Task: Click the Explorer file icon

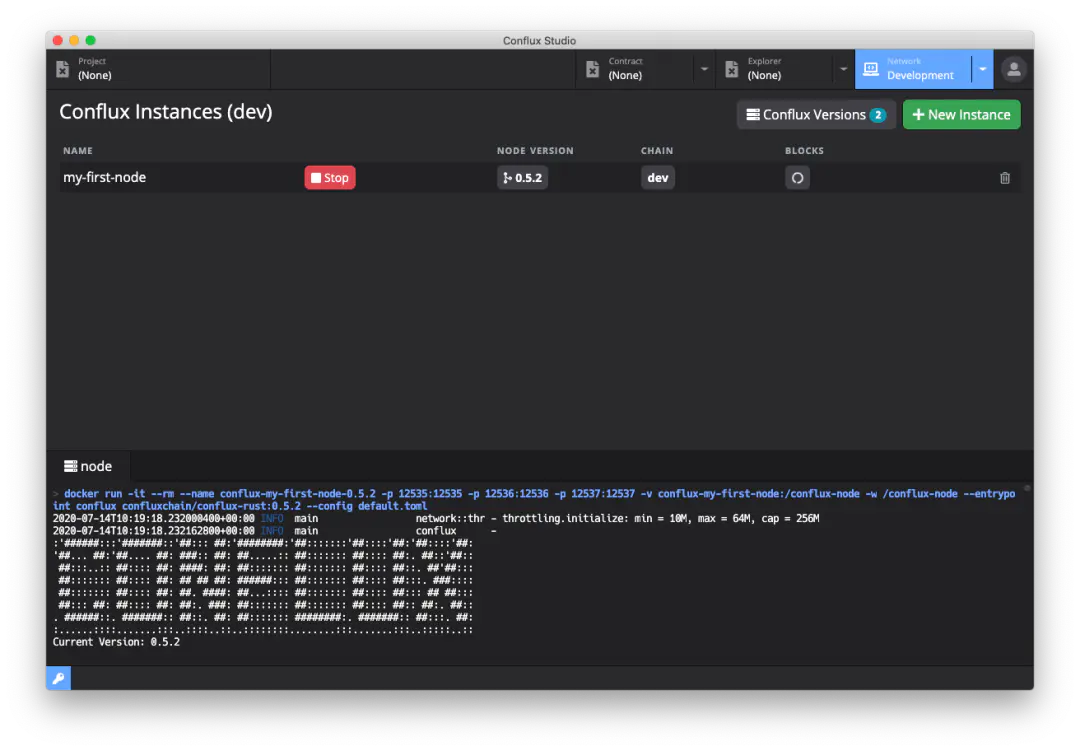Action: pyautogui.click(x=731, y=69)
